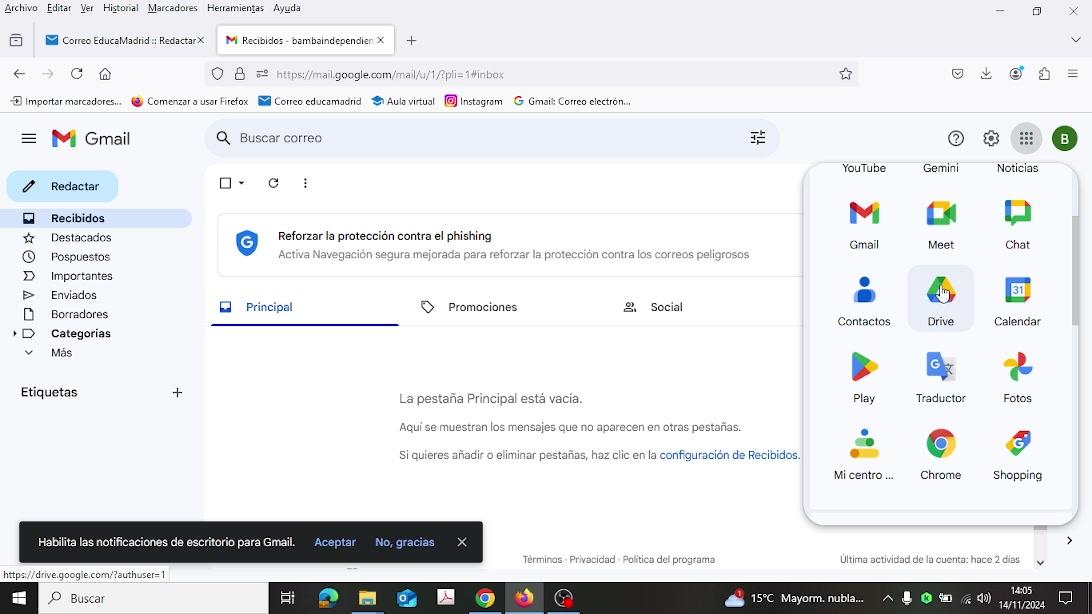Expand the Categorías tree arrow
The width and height of the screenshot is (1092, 614).
coord(15,333)
